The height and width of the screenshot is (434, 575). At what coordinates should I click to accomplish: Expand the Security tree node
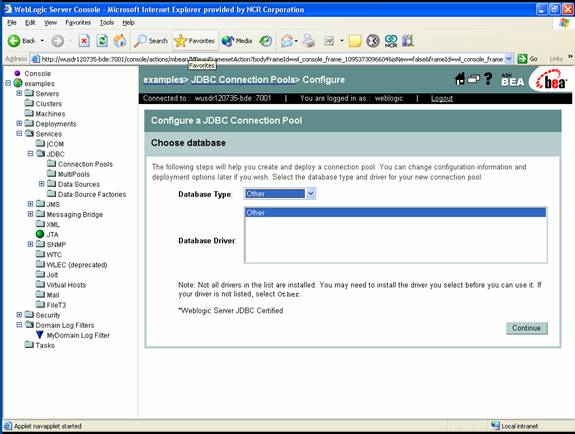click(x=19, y=314)
